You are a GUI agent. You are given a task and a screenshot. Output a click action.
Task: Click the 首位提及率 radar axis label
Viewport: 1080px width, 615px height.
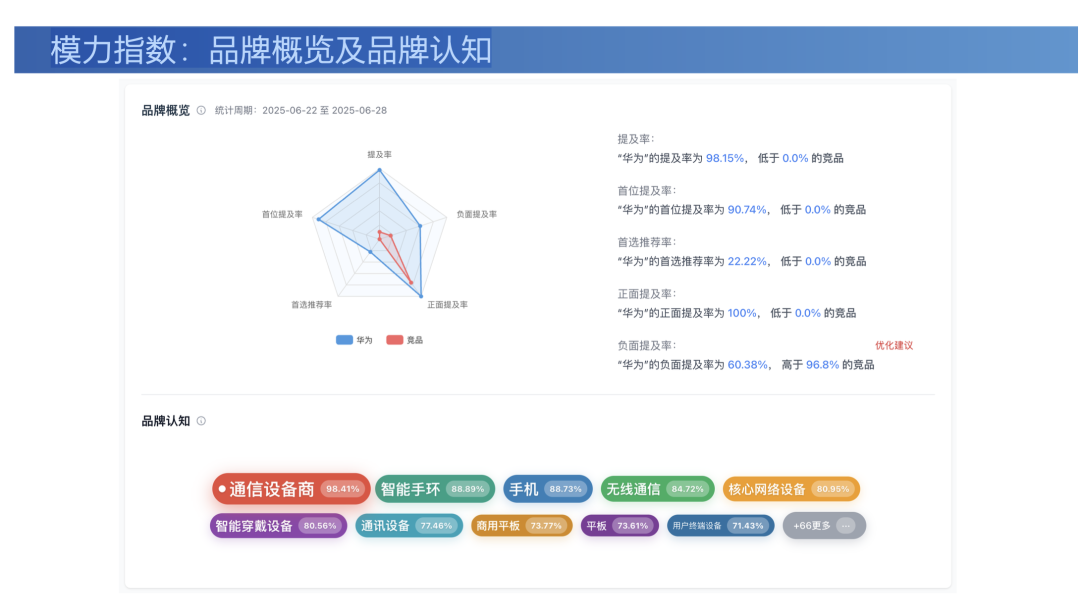[282, 214]
